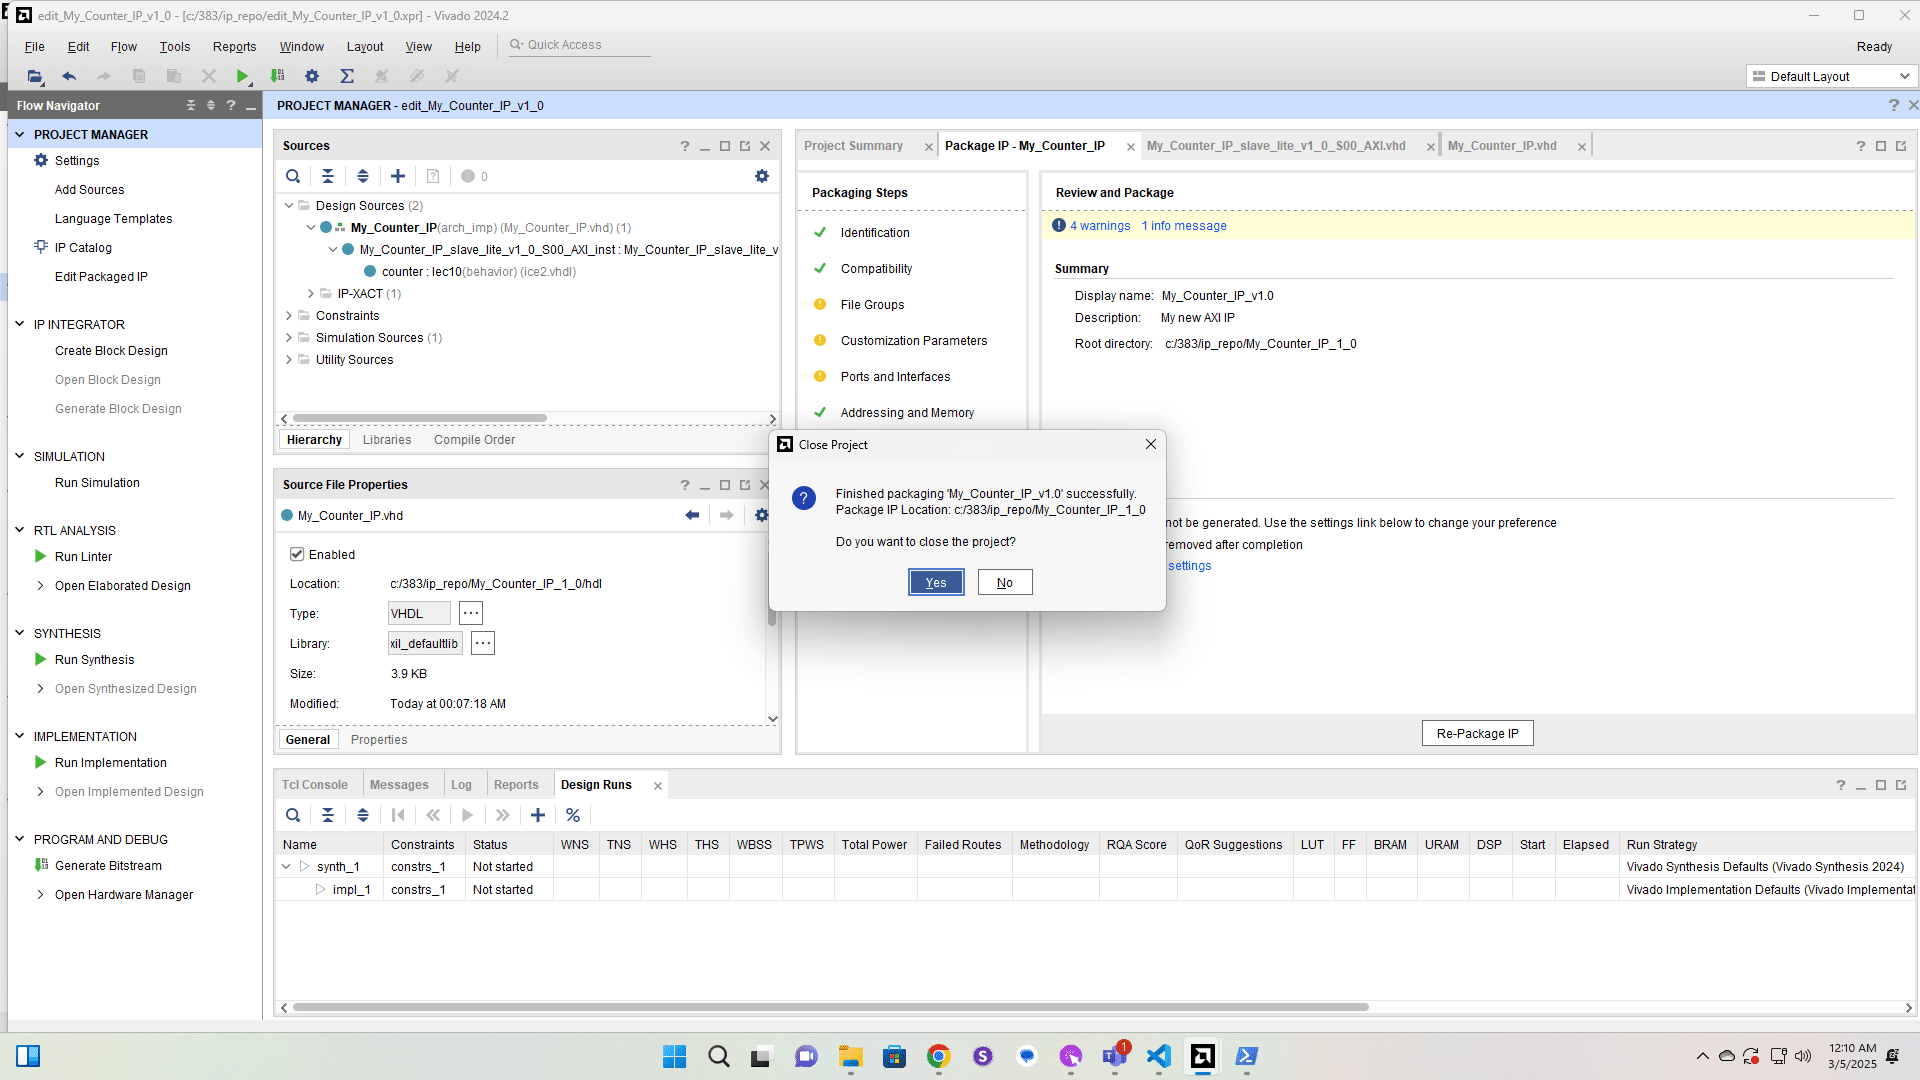The image size is (1920, 1080).
Task: Toggle the Enabled checkbox
Action: pos(297,554)
